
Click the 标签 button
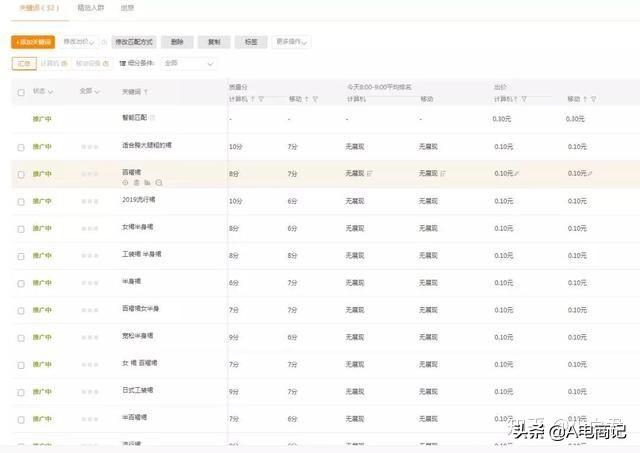pos(251,42)
